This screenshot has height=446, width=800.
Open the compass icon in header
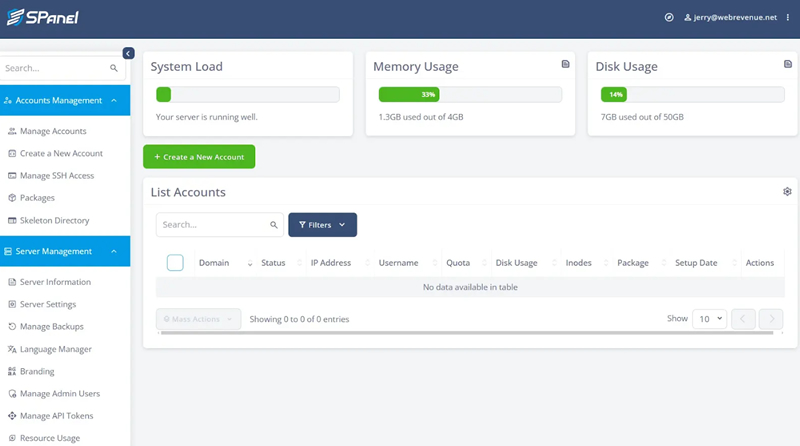(x=669, y=17)
